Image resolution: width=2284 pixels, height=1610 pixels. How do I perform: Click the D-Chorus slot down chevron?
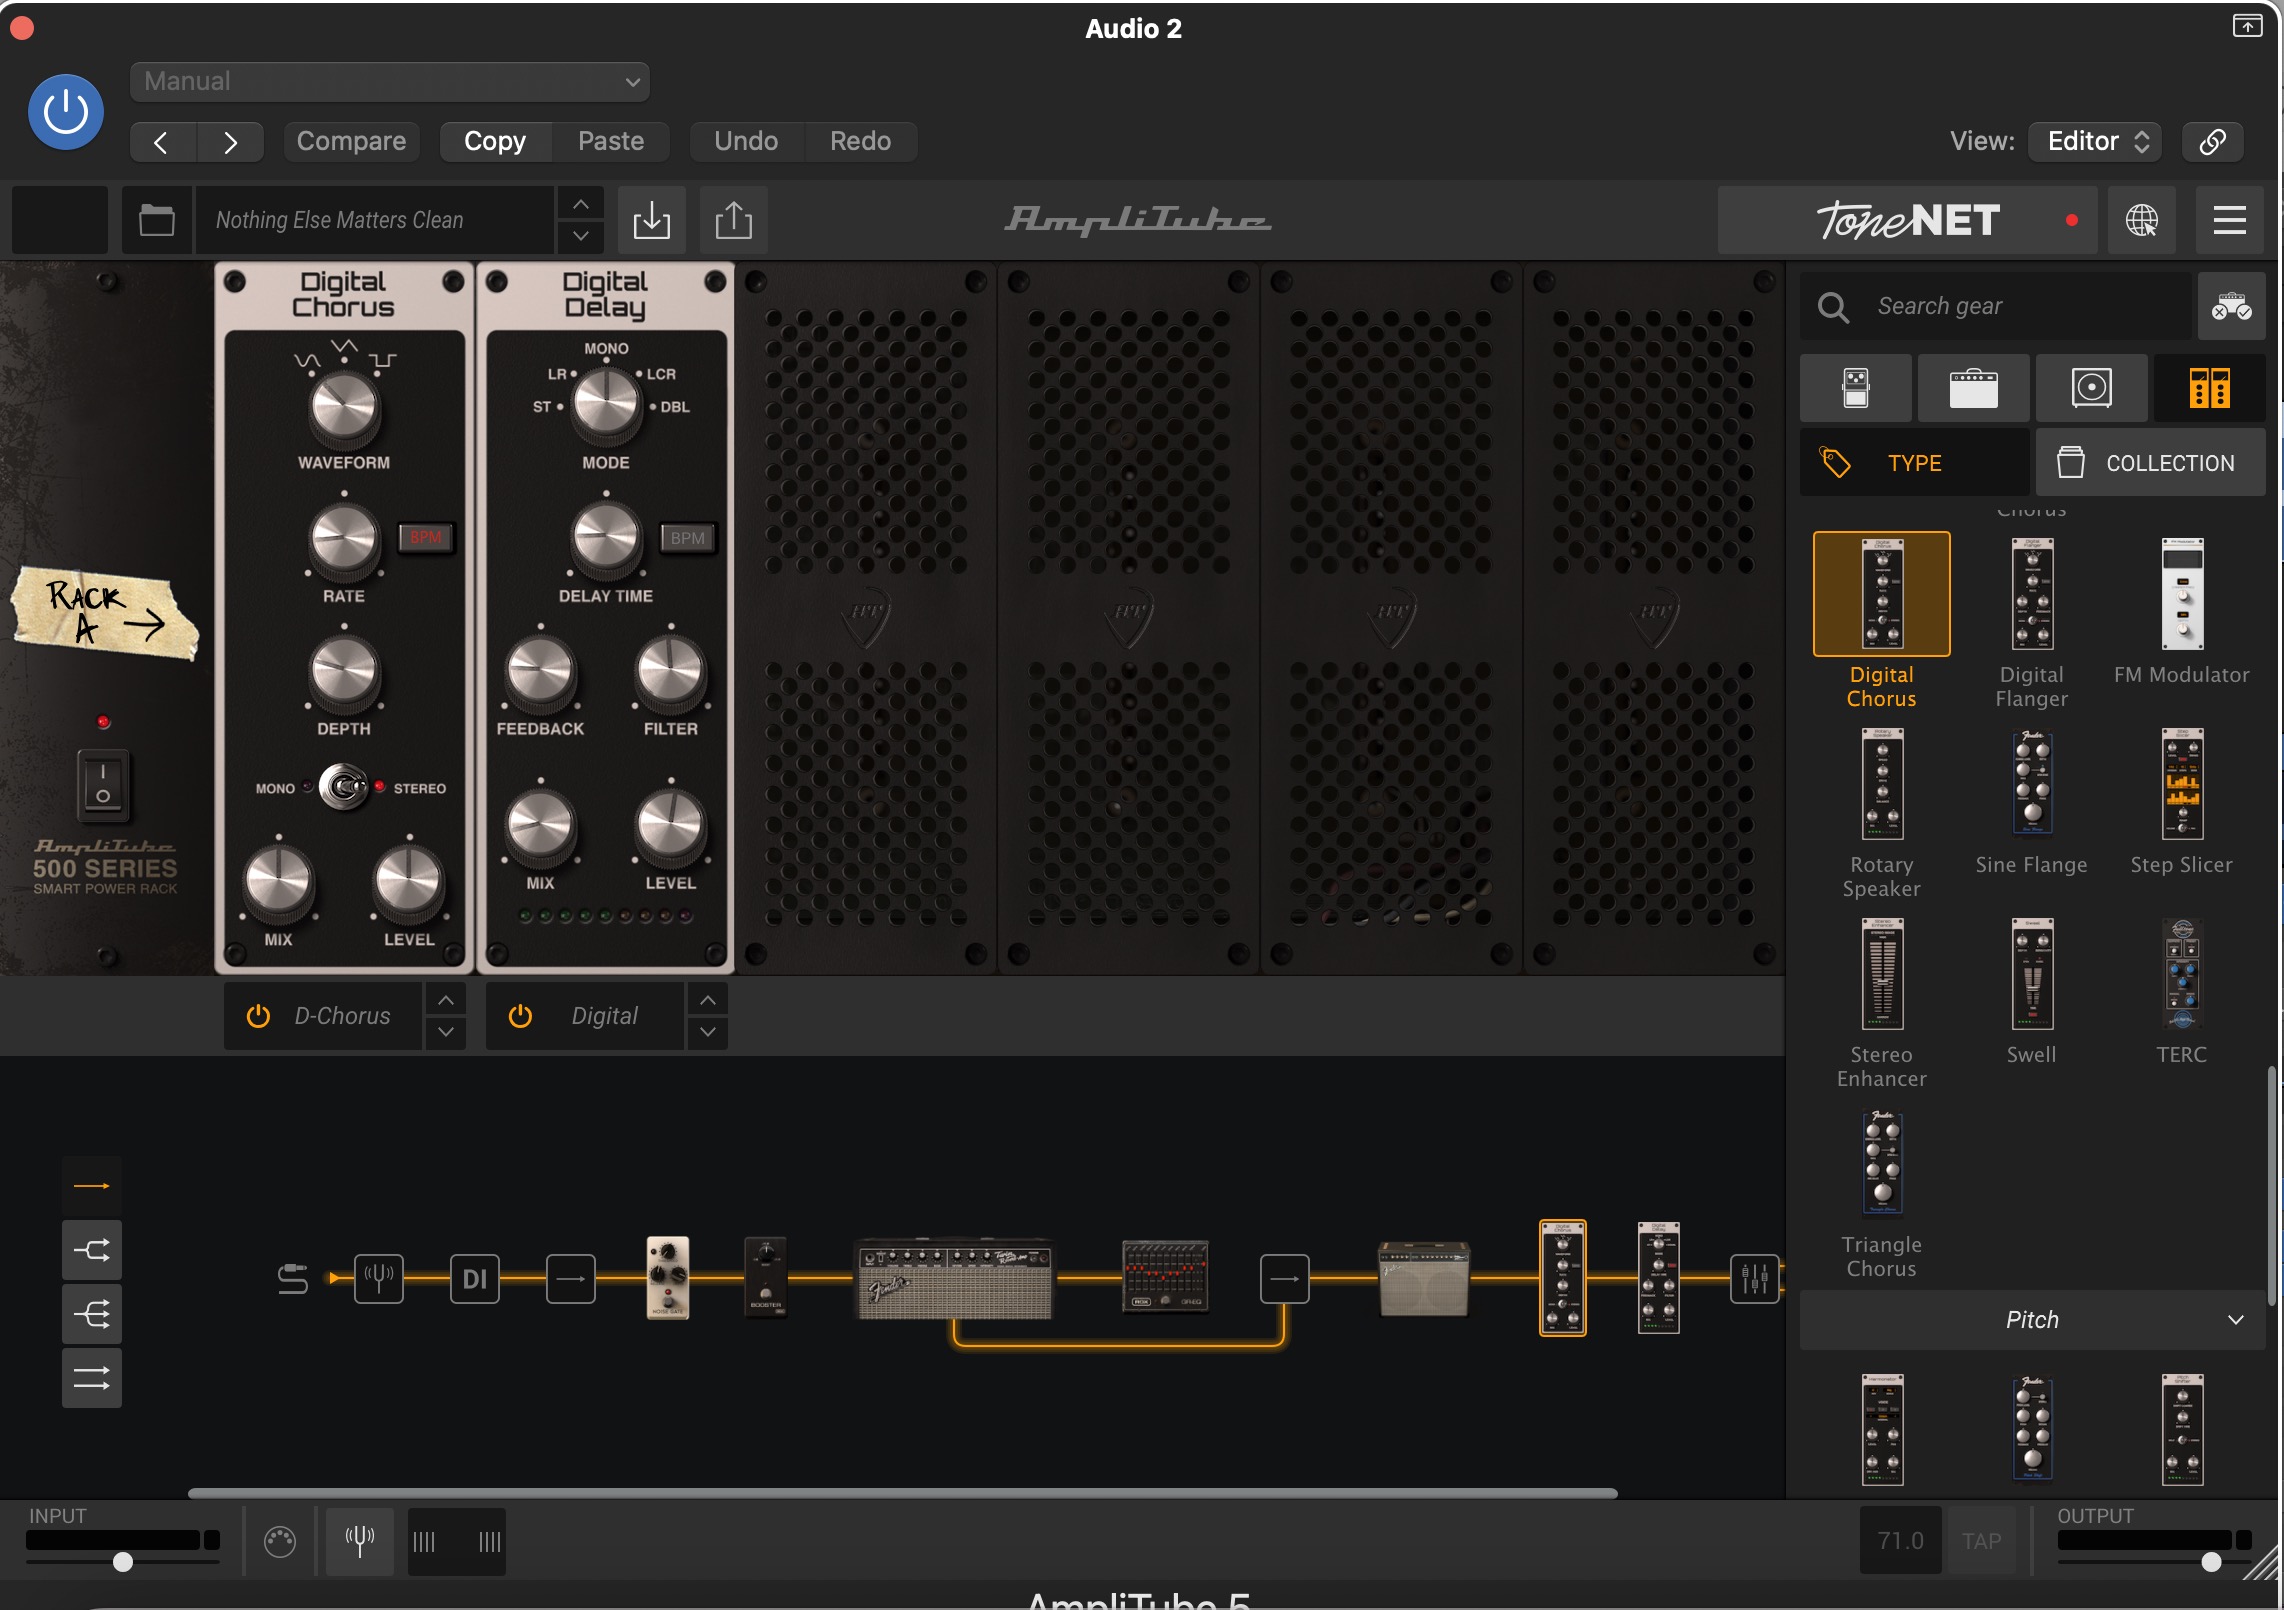tap(446, 1032)
